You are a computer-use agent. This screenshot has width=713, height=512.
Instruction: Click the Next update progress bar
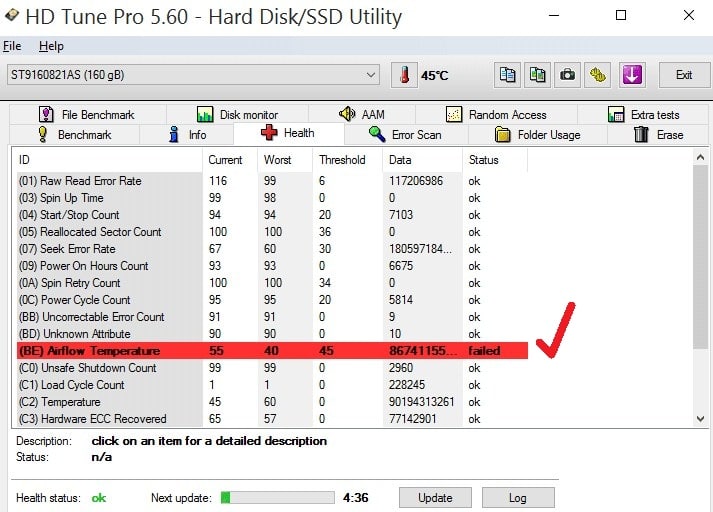tap(277, 497)
